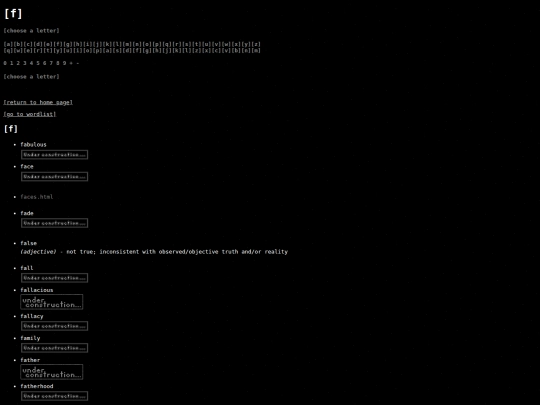This screenshot has height=405, width=540.
Task: Click under construction image below fallacious
Action: pos(52,302)
